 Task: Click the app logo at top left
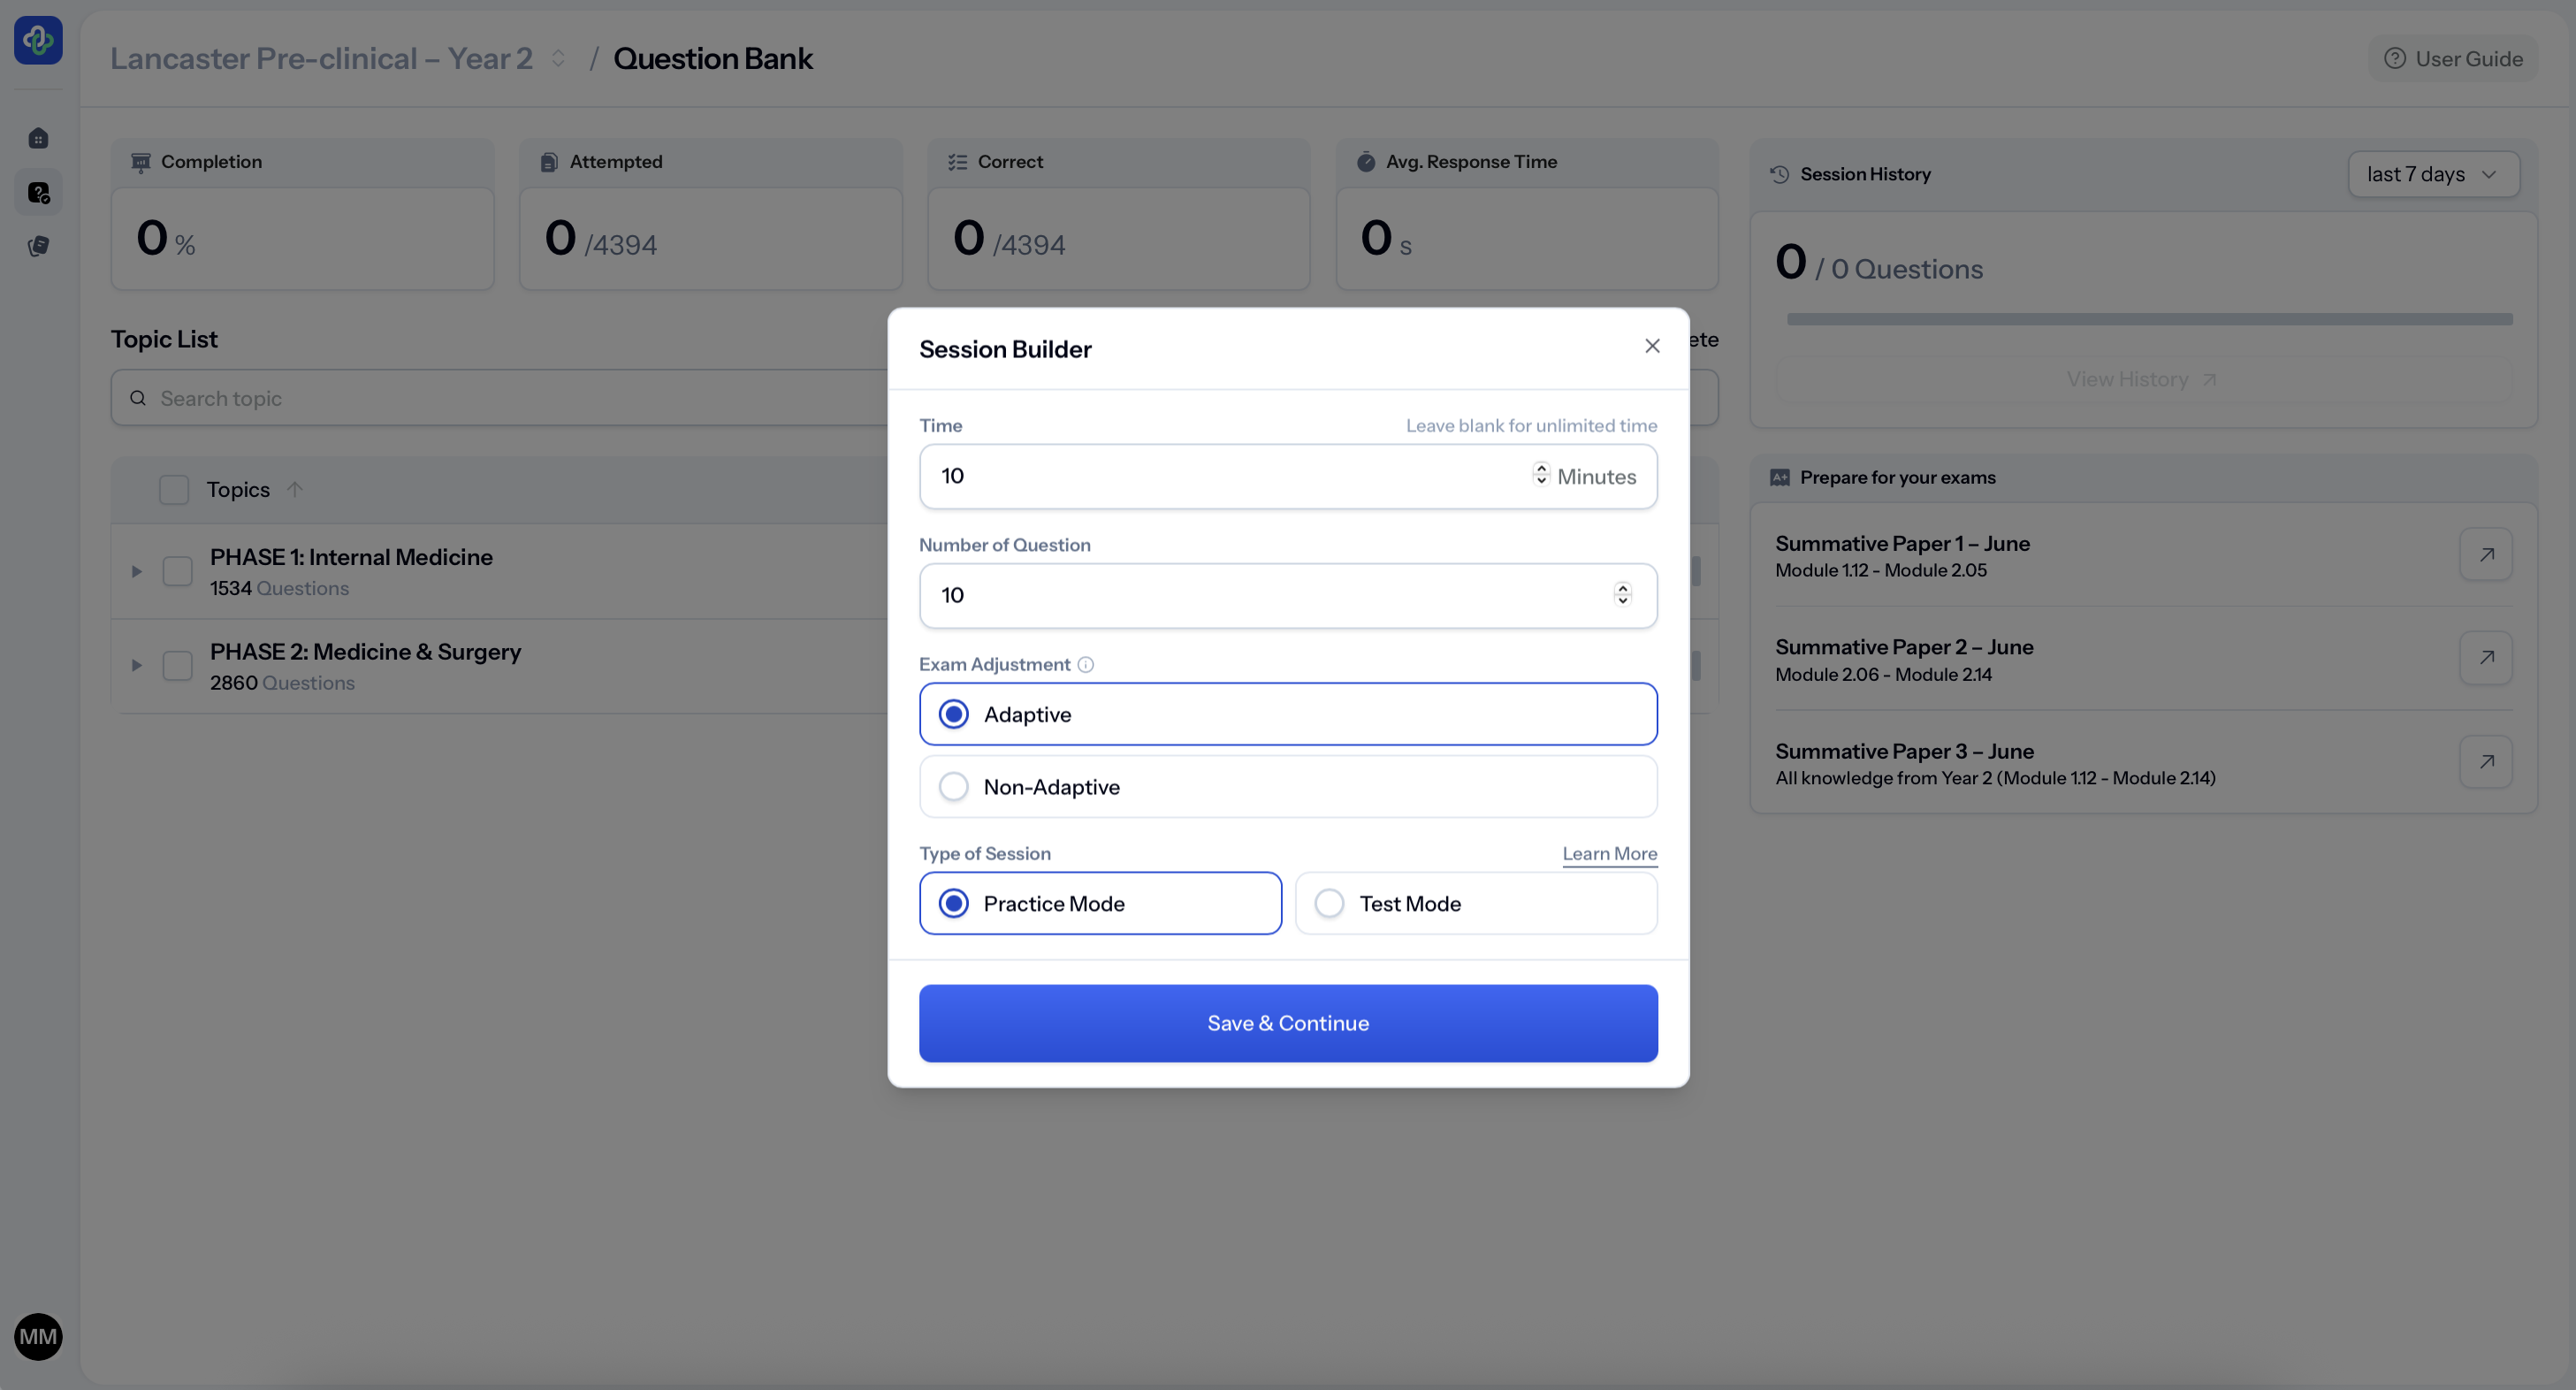pos(38,40)
